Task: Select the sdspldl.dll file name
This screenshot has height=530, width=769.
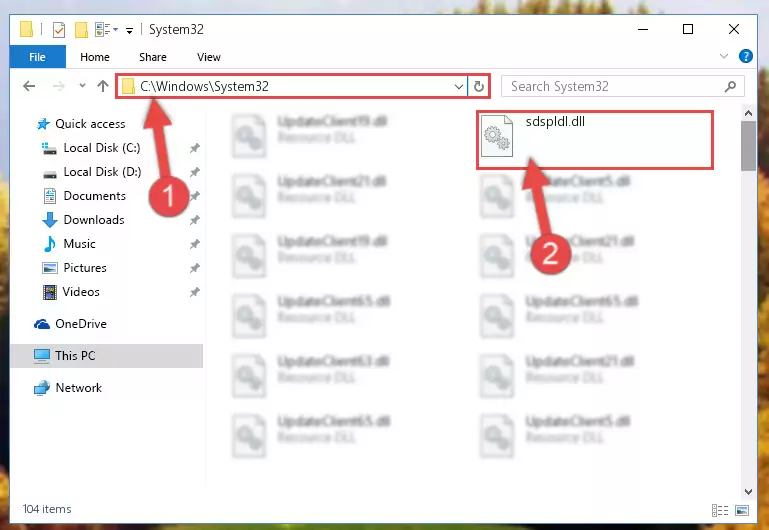Action: 555,122
